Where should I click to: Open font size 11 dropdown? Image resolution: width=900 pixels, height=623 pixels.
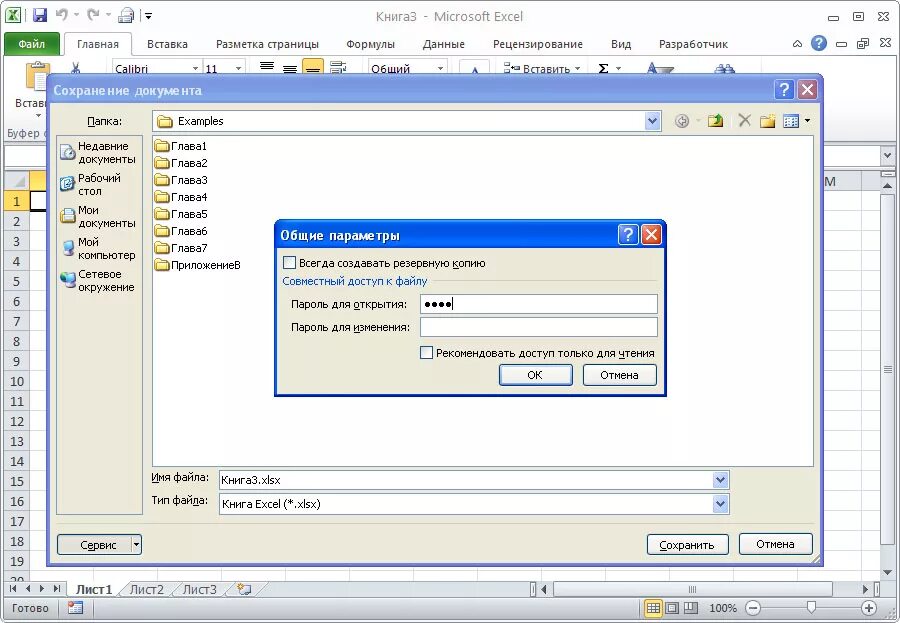238,68
